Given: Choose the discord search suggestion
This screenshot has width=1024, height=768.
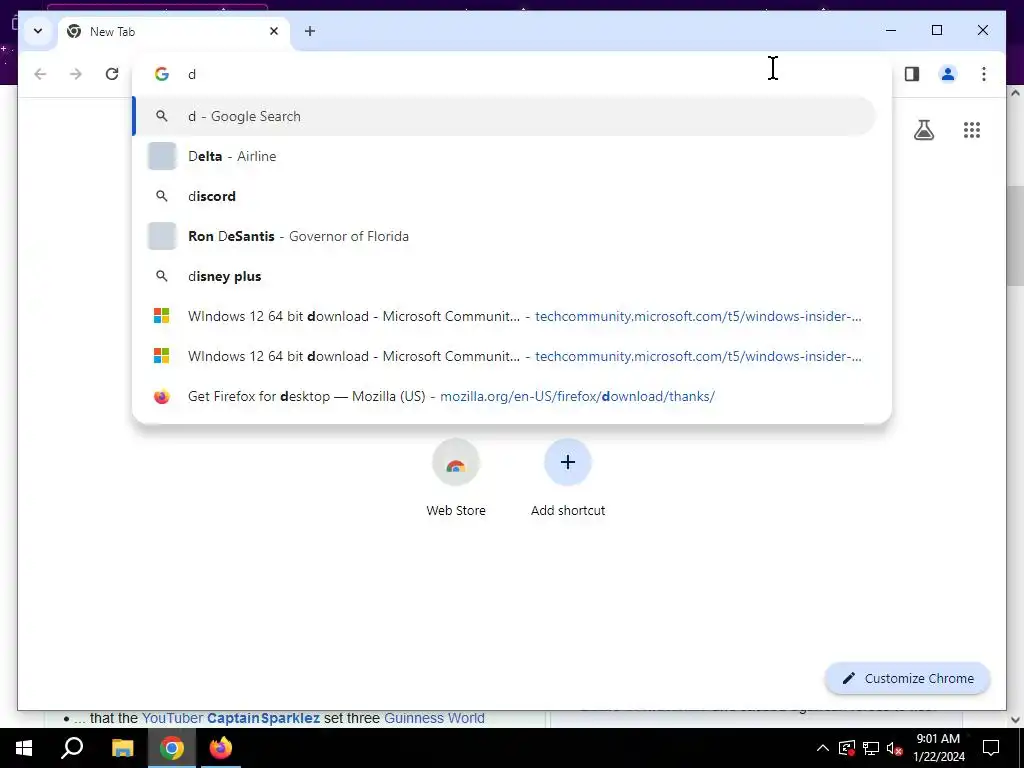Looking at the screenshot, I should point(504,196).
